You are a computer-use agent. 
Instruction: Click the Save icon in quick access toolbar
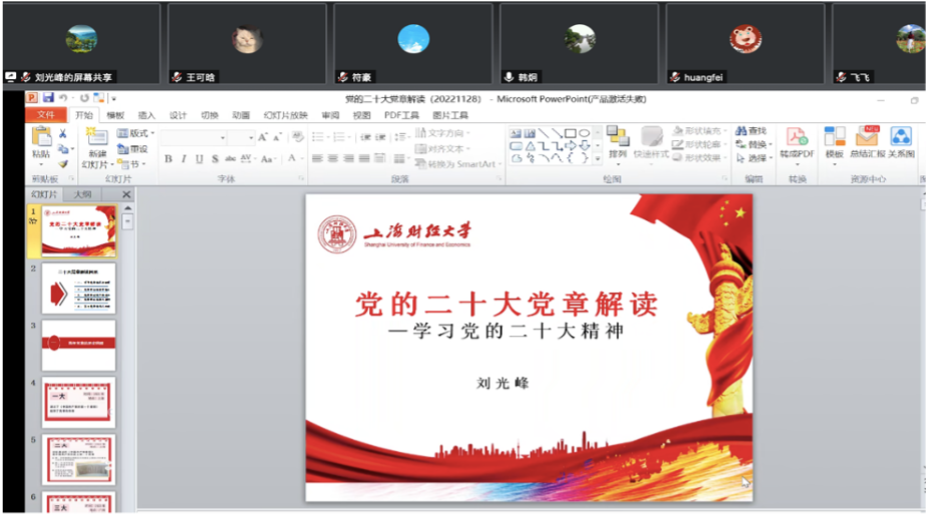(x=47, y=98)
